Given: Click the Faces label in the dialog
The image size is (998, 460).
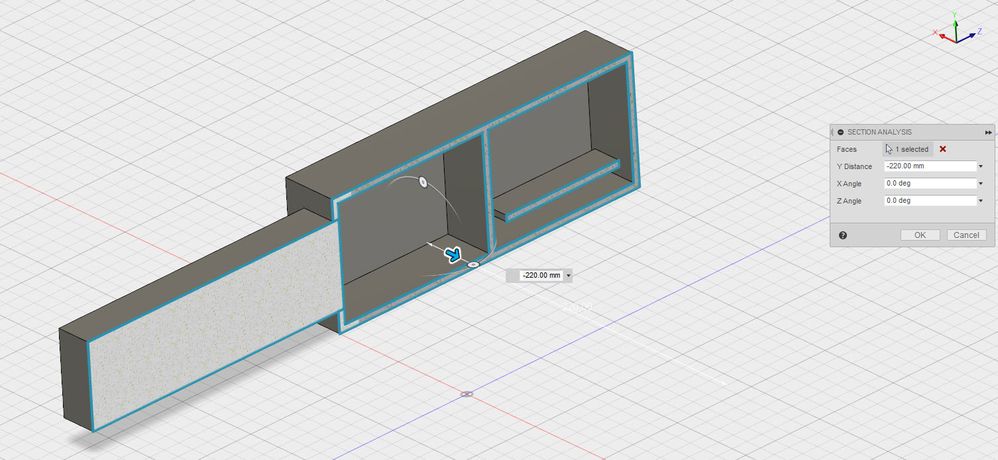Looking at the screenshot, I should pos(847,149).
